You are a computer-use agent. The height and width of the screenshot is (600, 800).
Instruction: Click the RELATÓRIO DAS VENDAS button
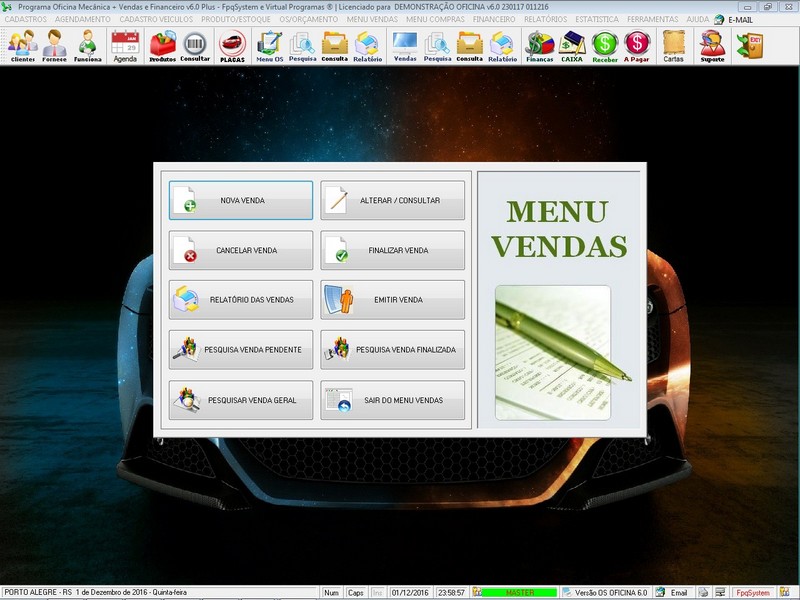point(241,300)
